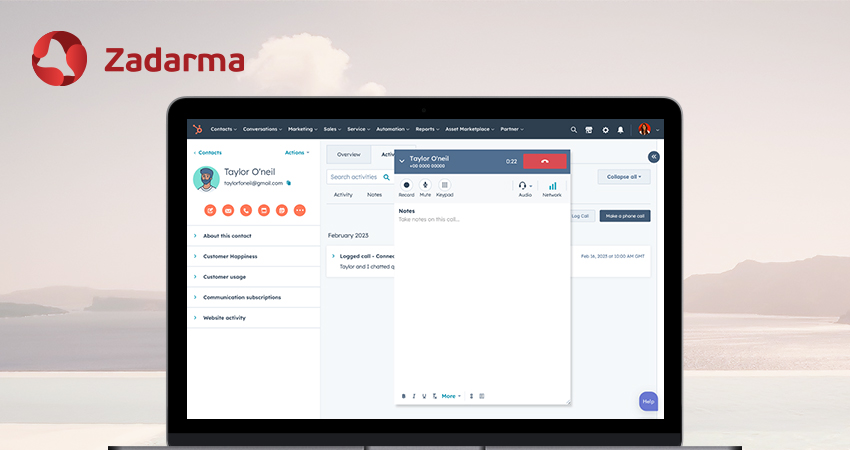Open the Collapse all dropdown
850x450 pixels.
pos(624,177)
